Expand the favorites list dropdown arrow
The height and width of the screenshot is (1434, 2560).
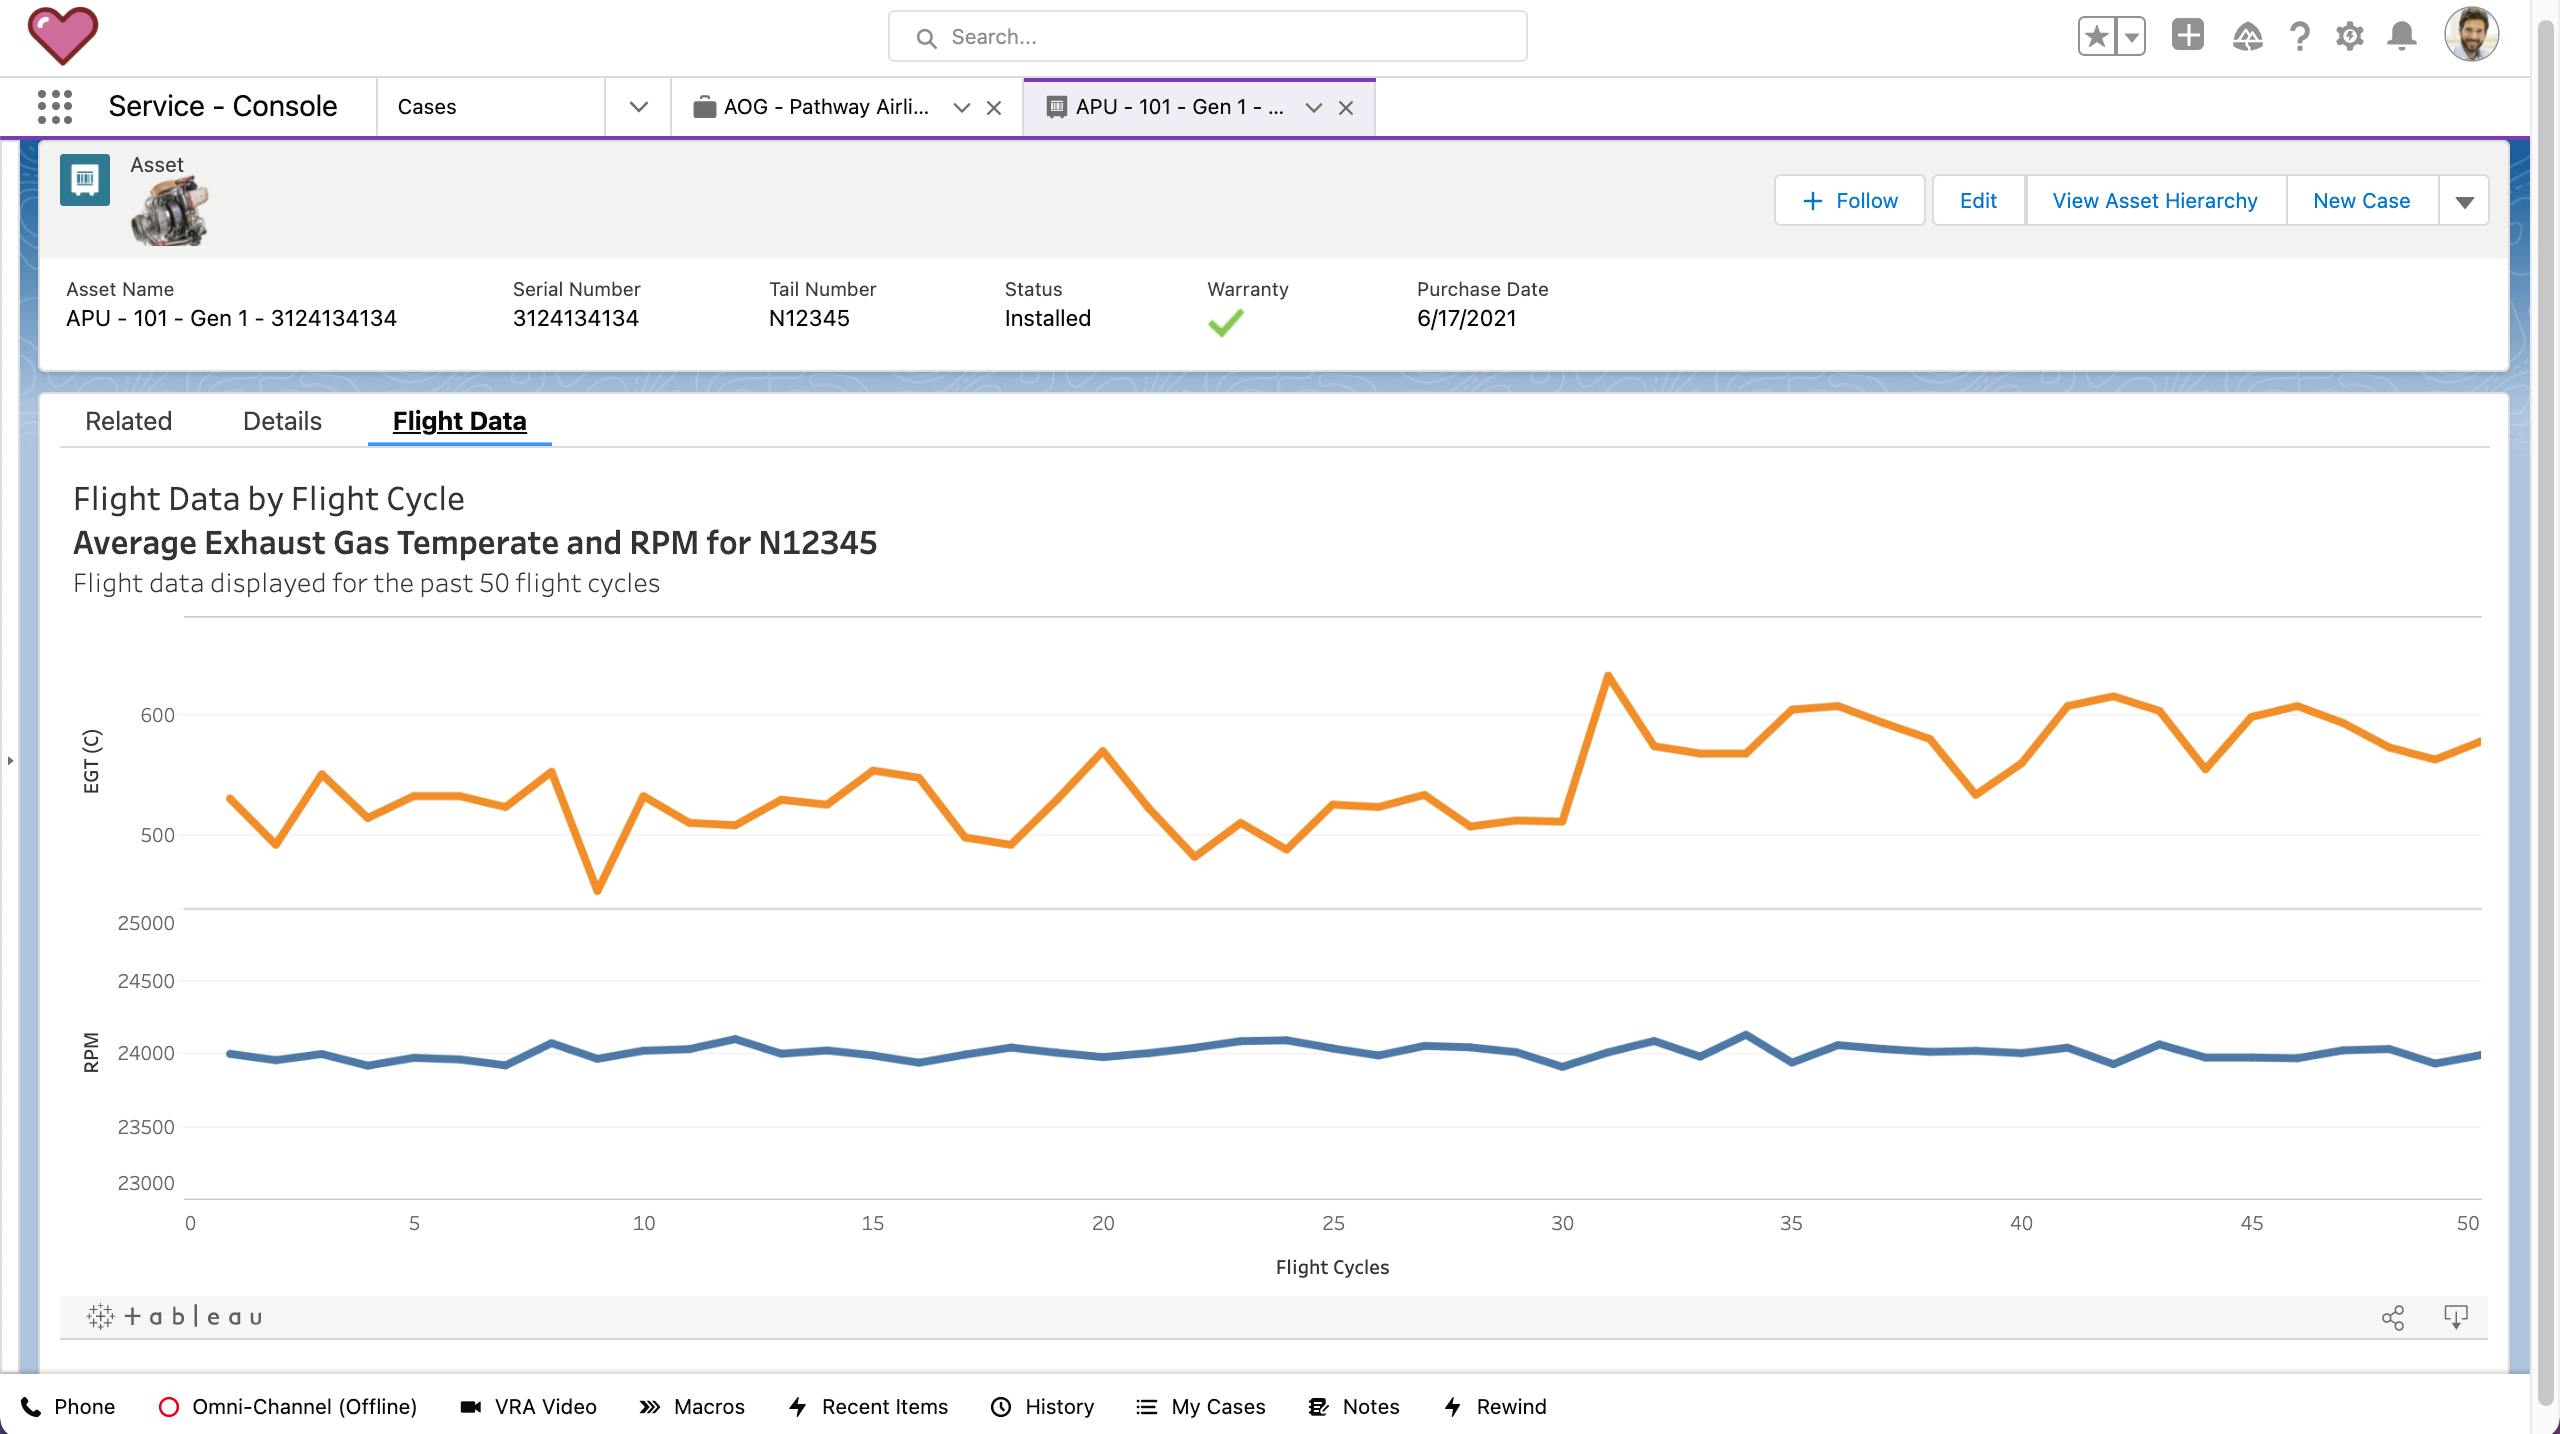[2131, 37]
